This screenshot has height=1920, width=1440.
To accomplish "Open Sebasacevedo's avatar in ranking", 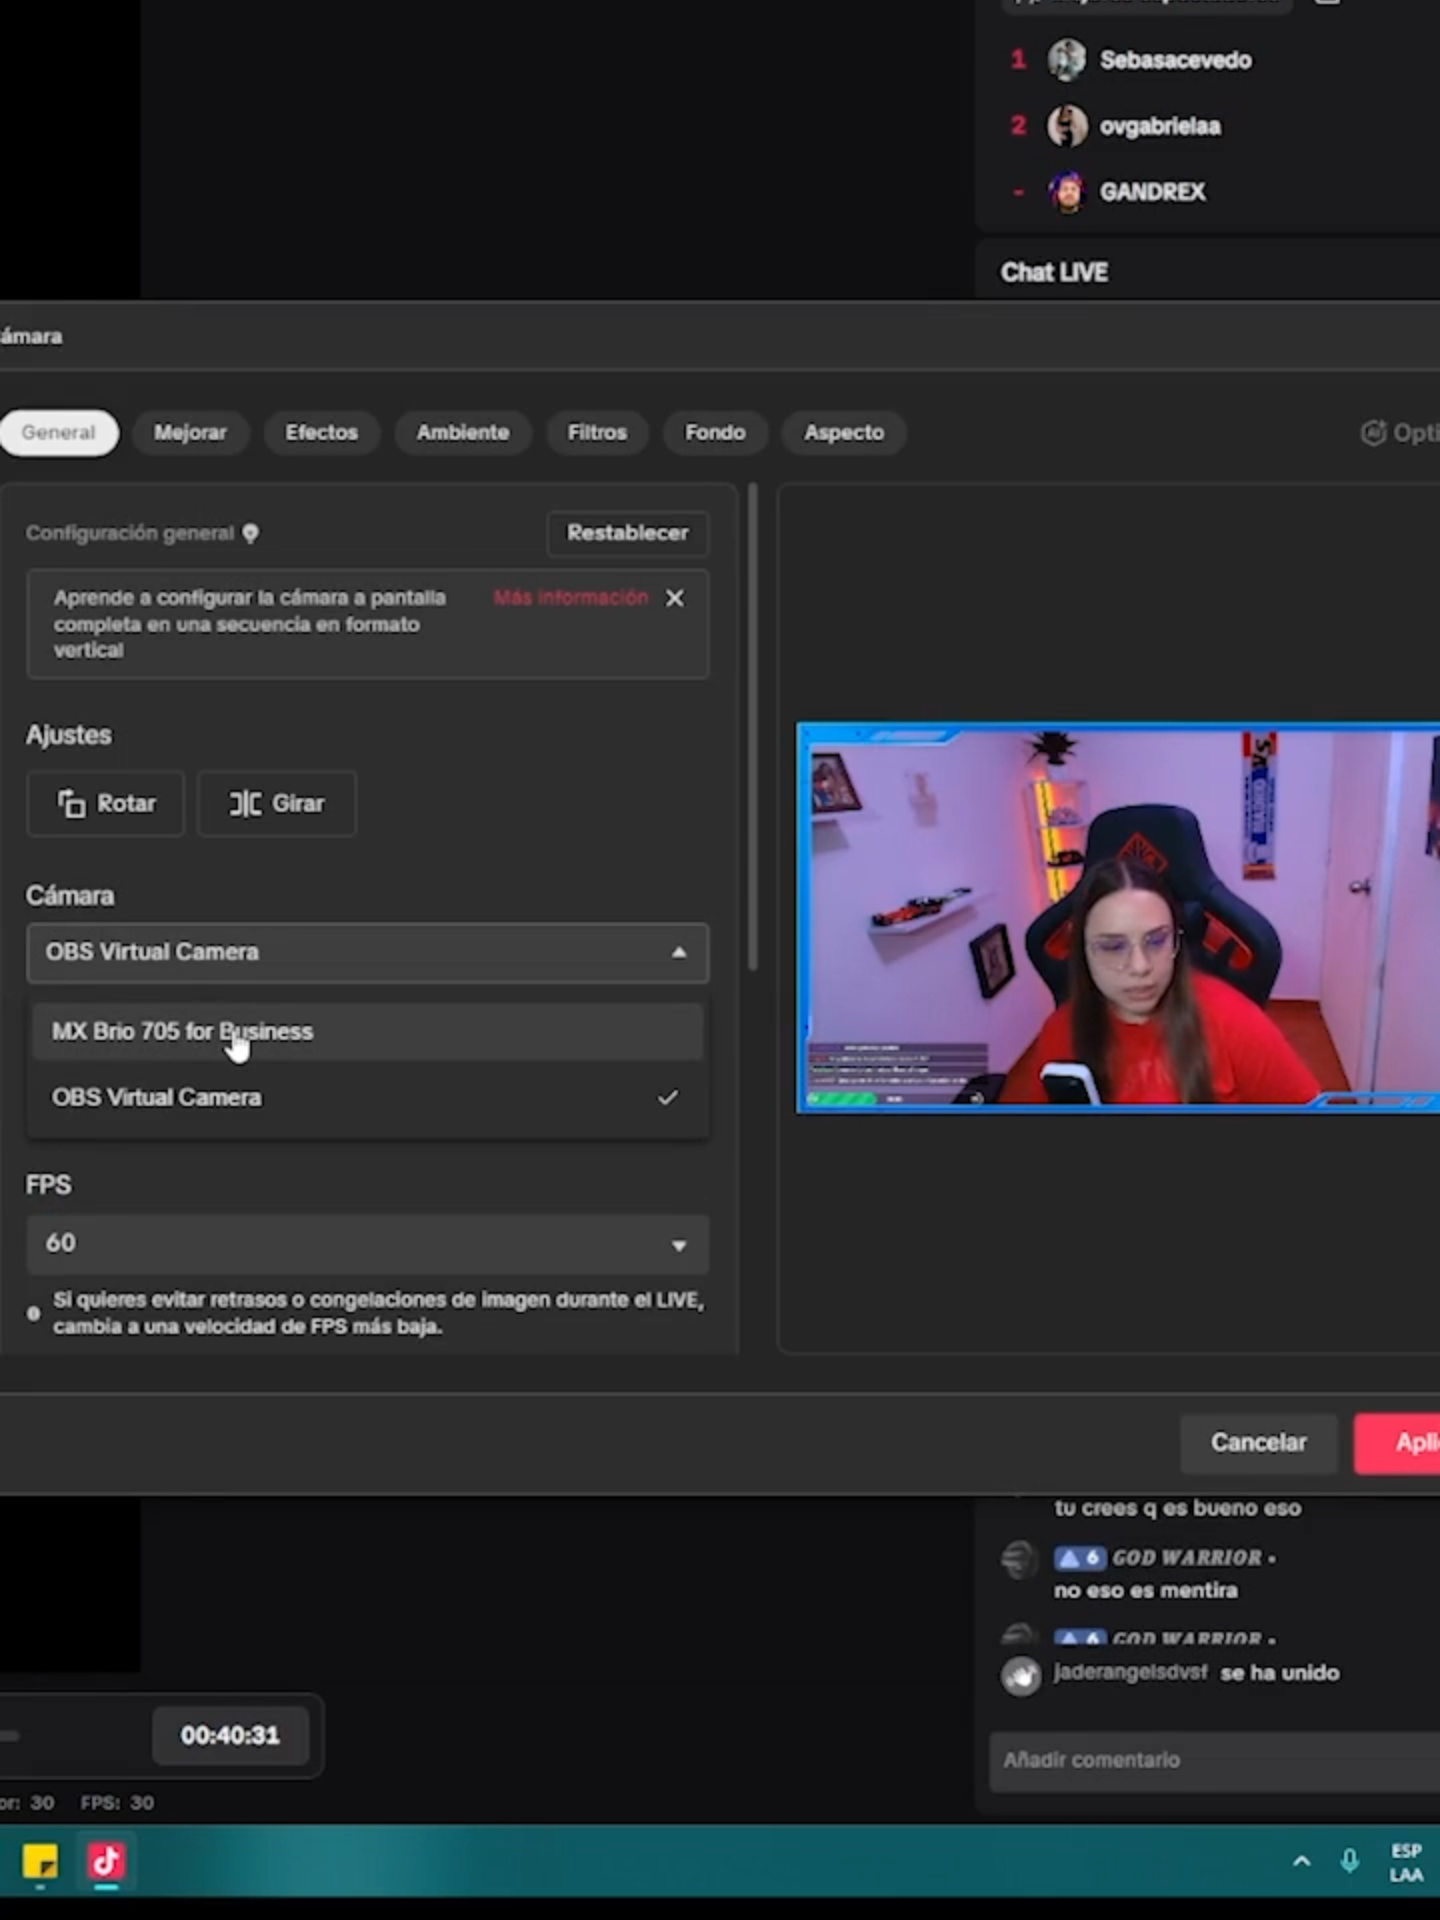I will click(1067, 60).
